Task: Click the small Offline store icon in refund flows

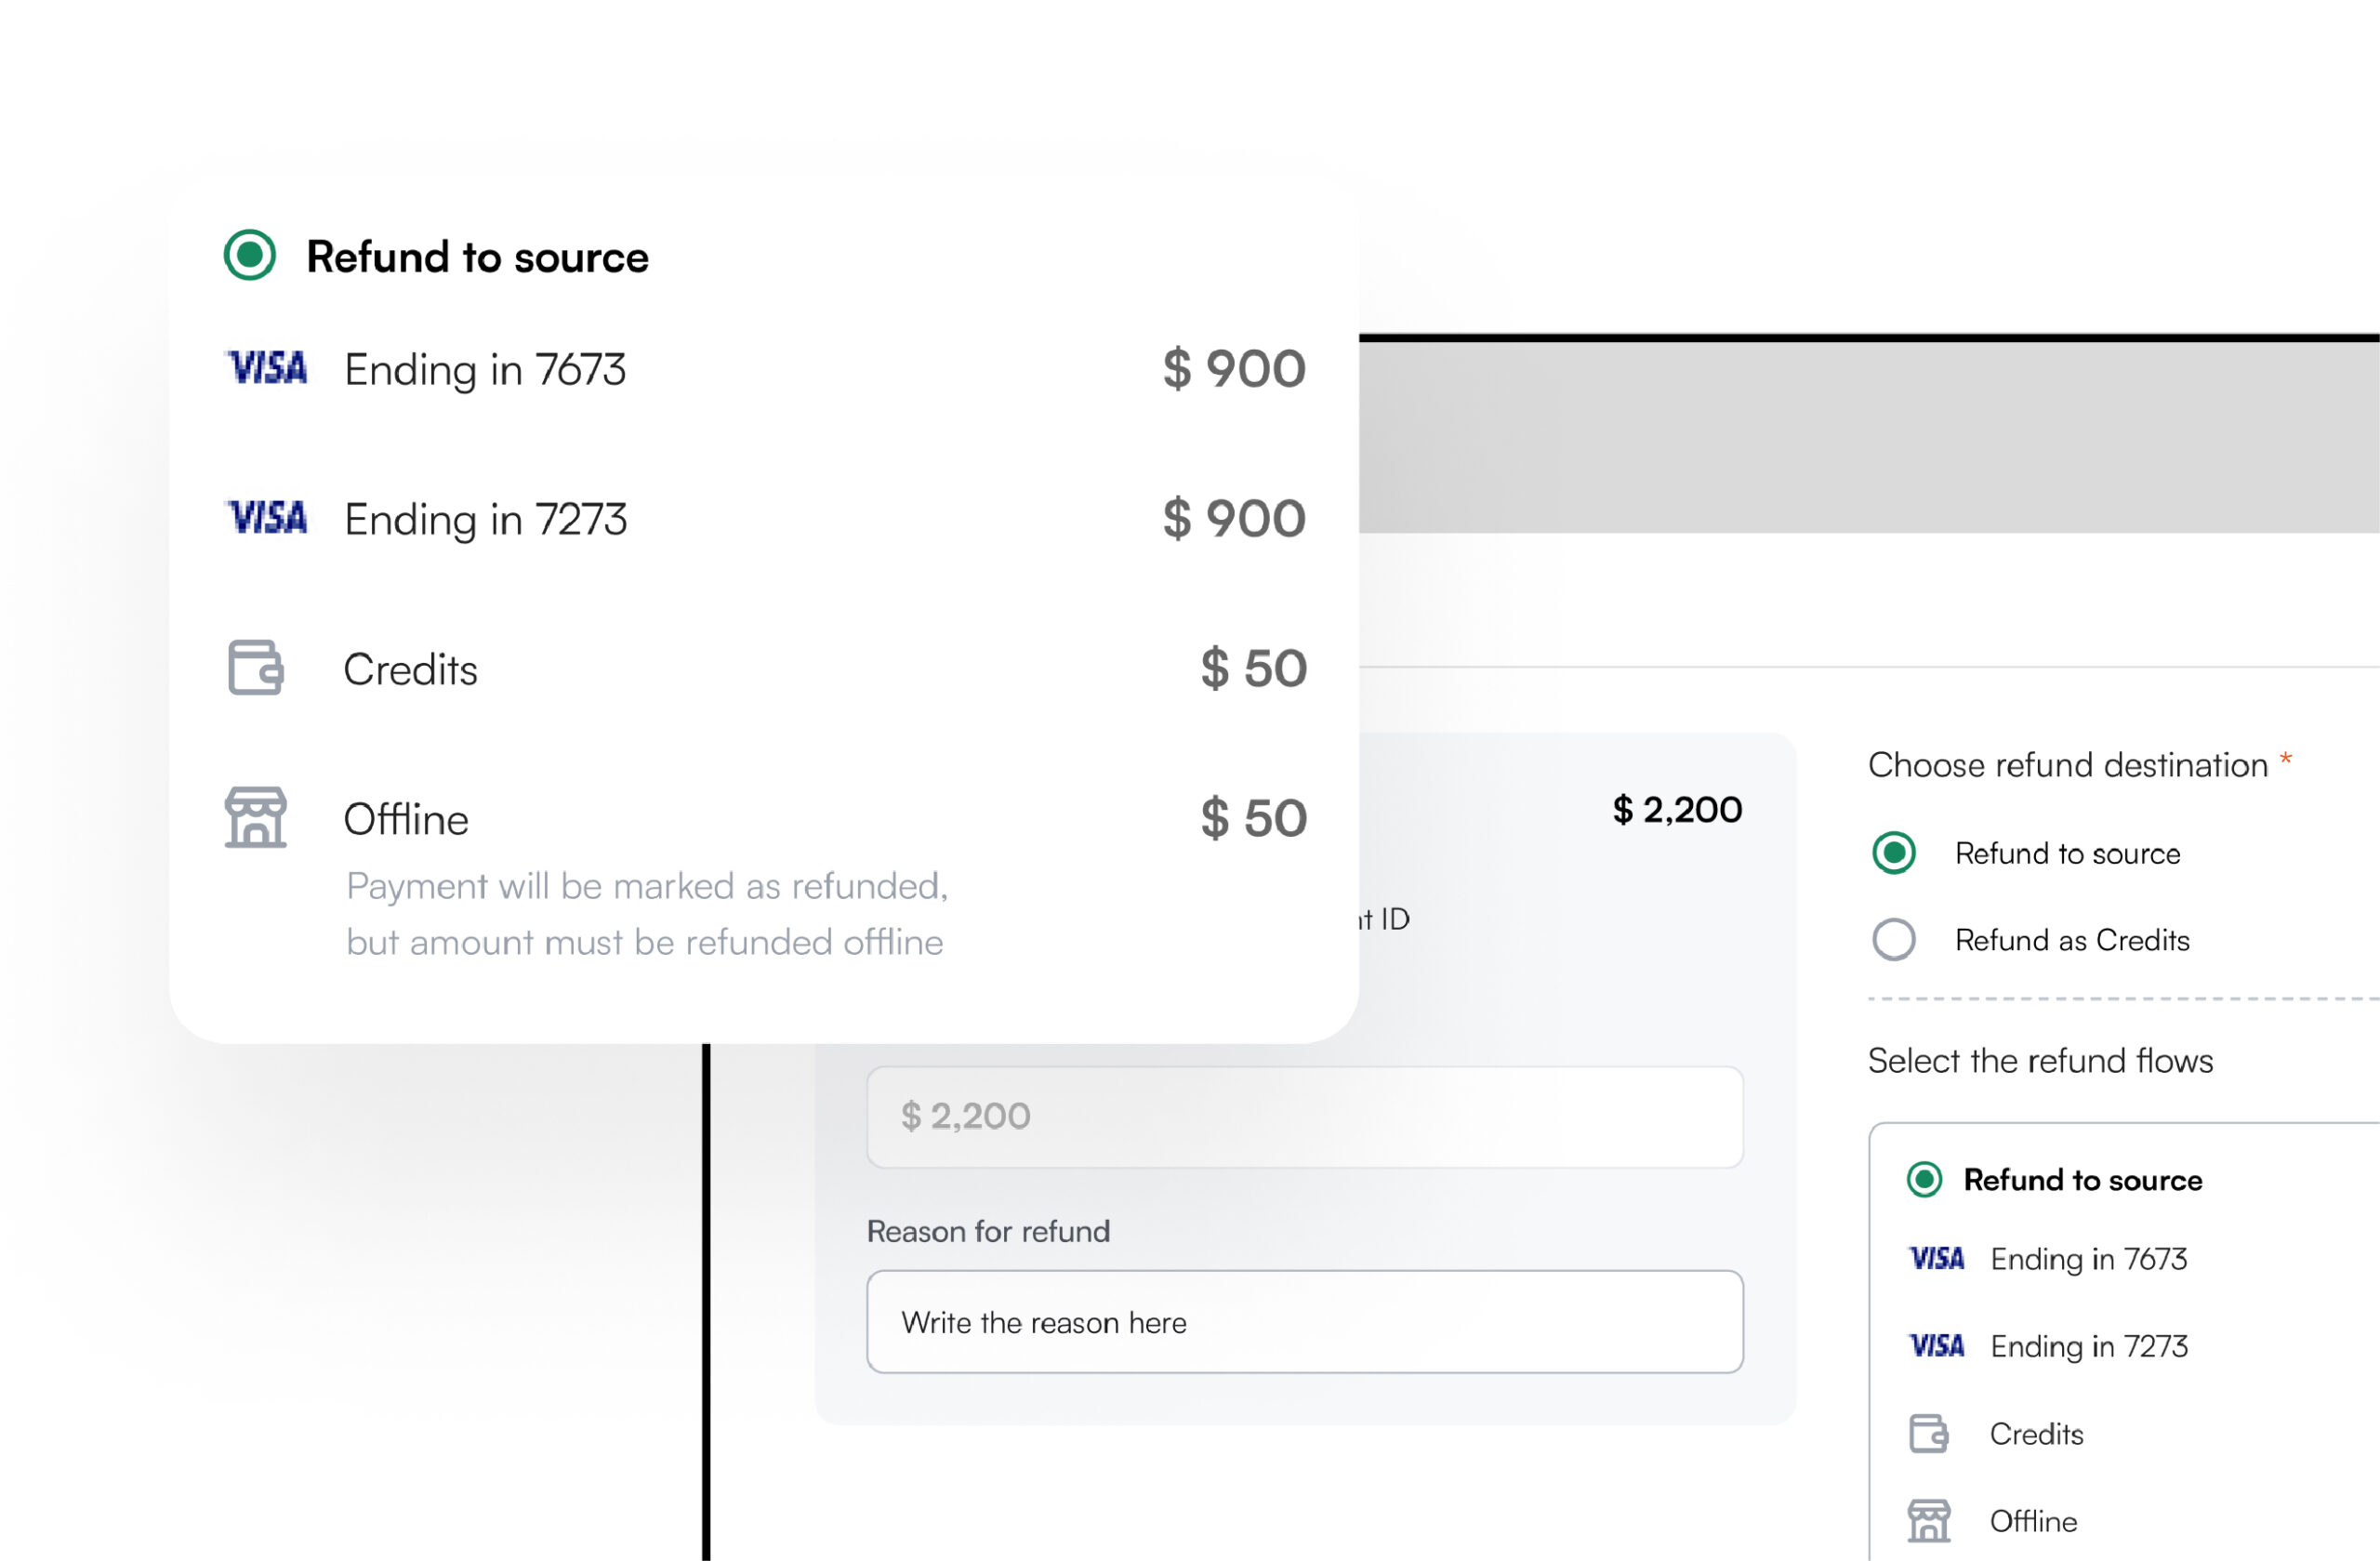Action: [x=1929, y=1521]
